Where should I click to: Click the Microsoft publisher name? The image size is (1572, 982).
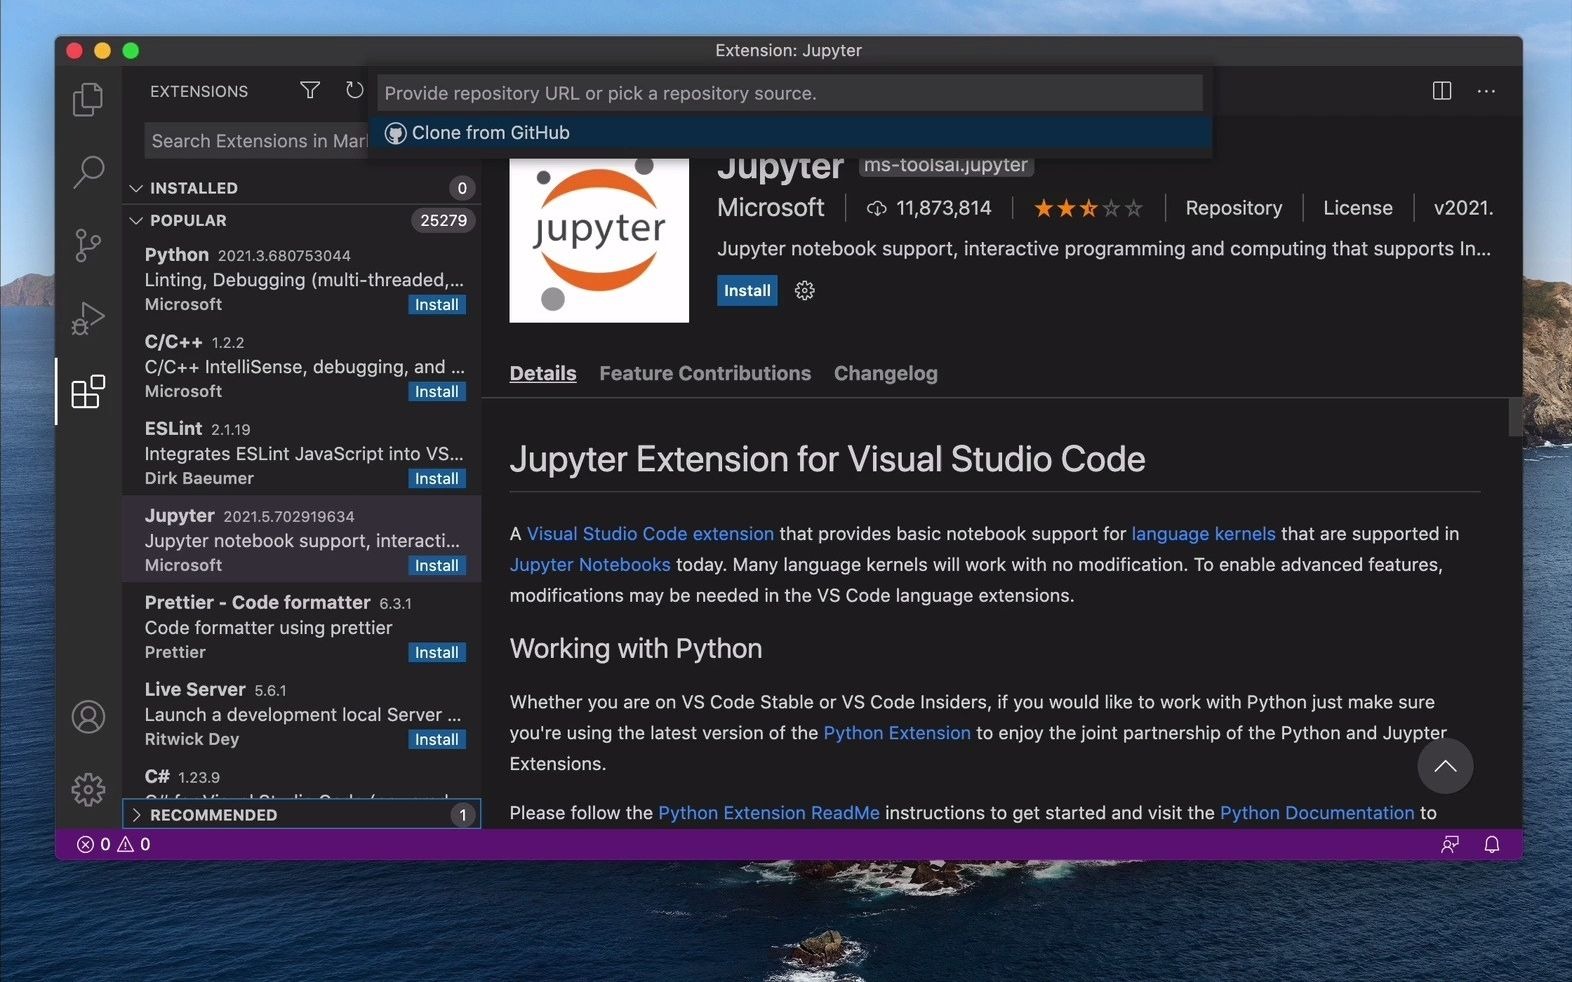(x=770, y=208)
